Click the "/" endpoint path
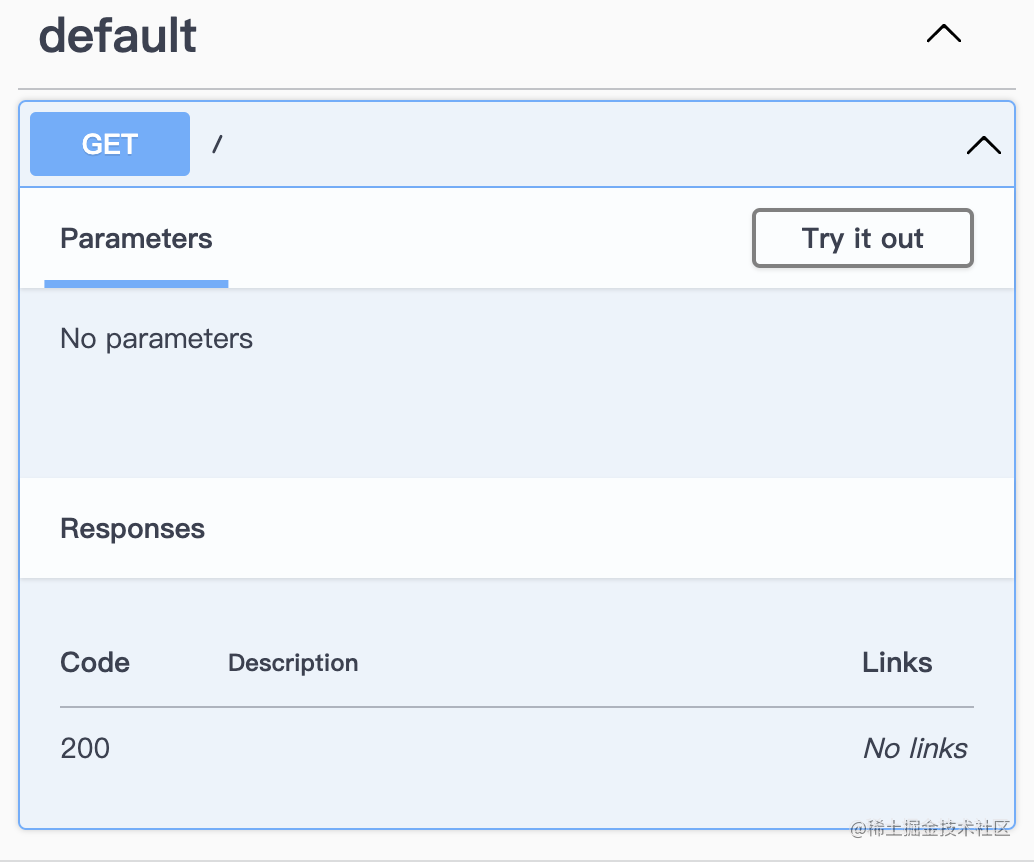Image resolution: width=1034 pixels, height=862 pixels. 217,144
